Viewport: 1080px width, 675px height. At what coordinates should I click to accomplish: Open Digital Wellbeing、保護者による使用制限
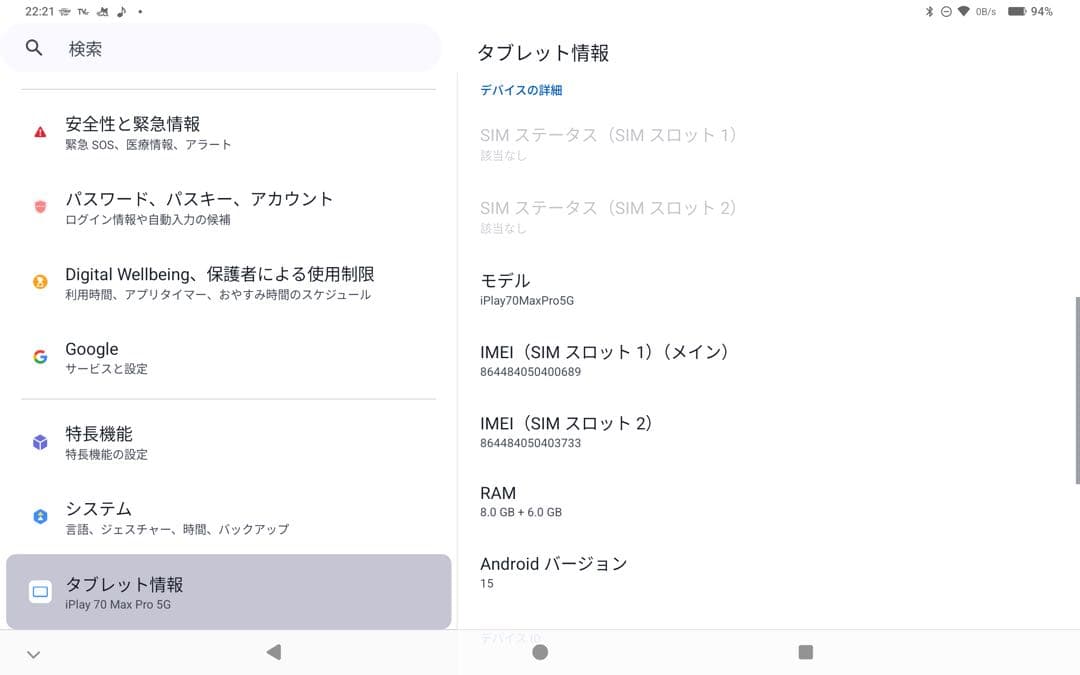229,282
